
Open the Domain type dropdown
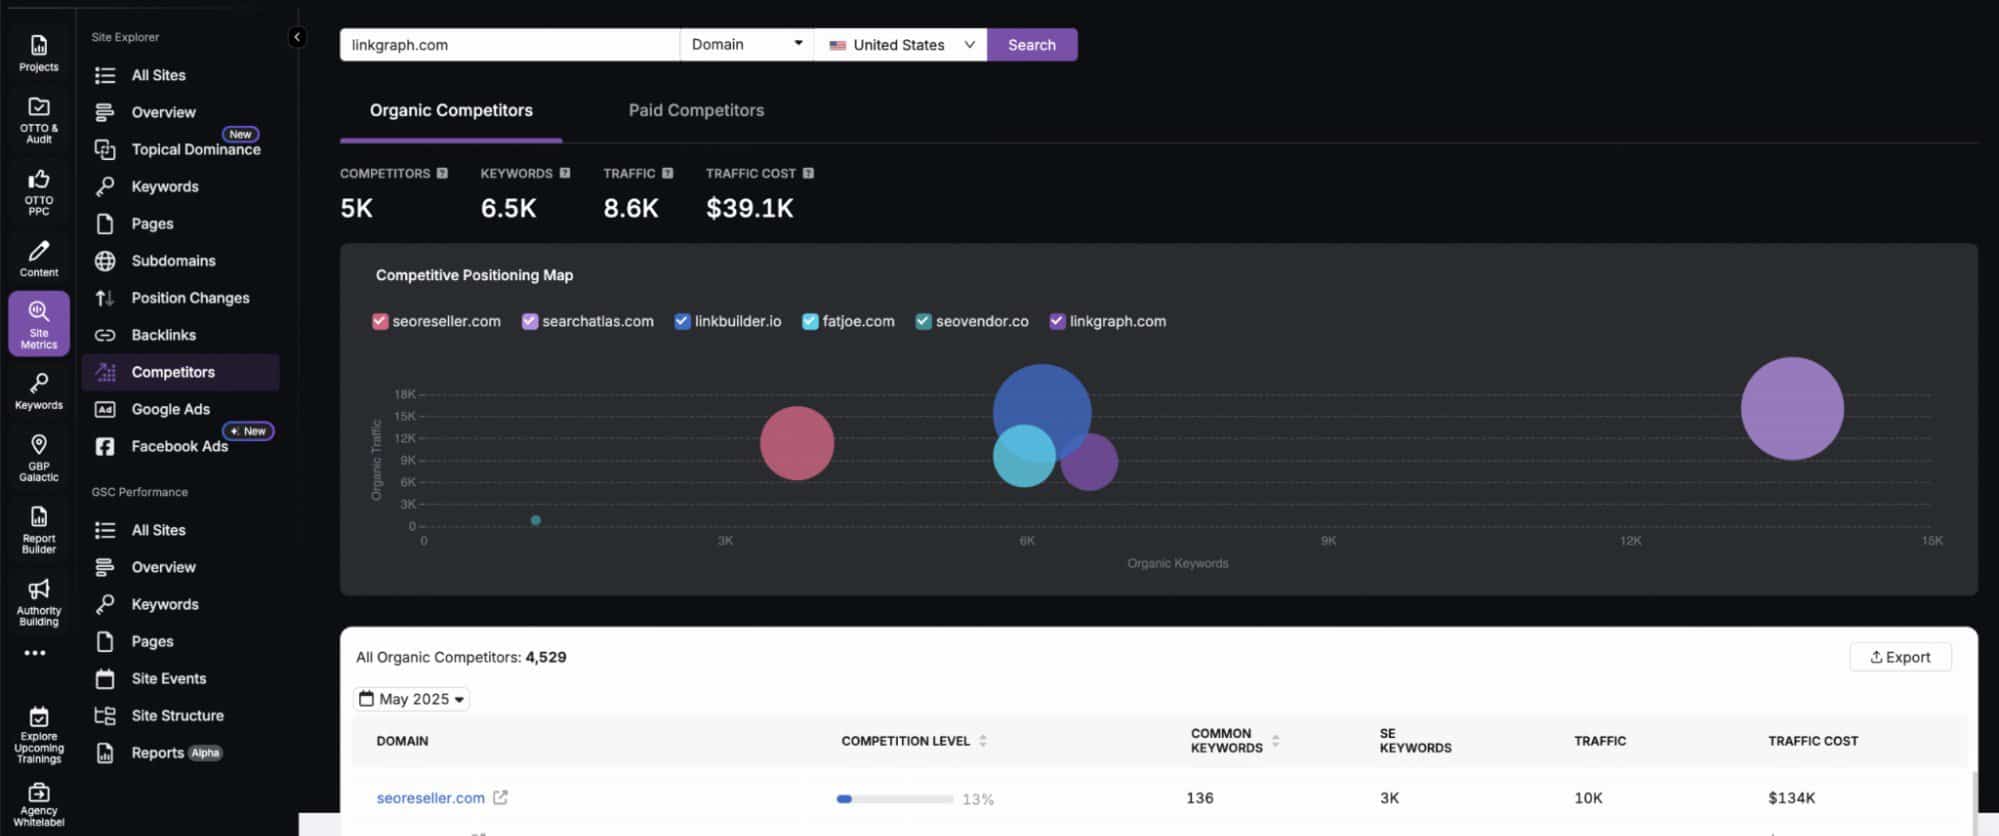(x=746, y=45)
